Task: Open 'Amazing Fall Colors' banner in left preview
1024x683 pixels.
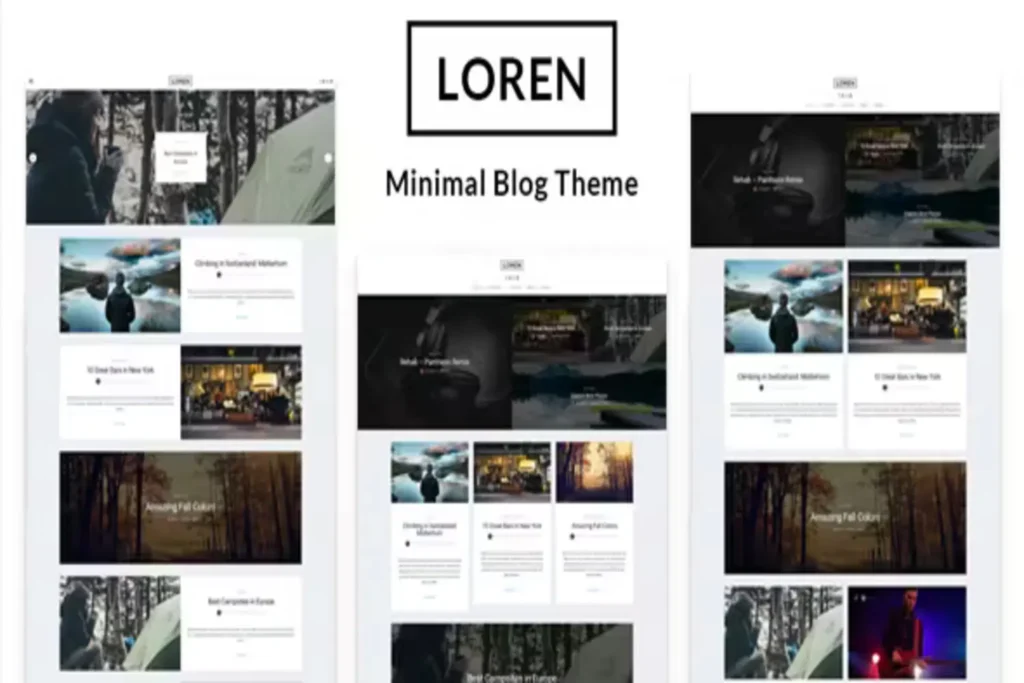Action: (x=180, y=507)
